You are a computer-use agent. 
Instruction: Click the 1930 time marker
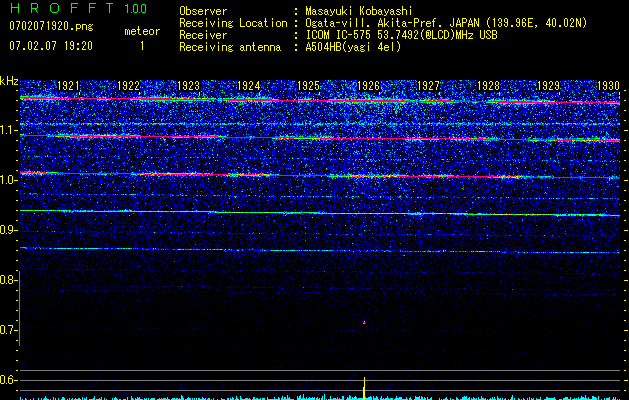(607, 86)
